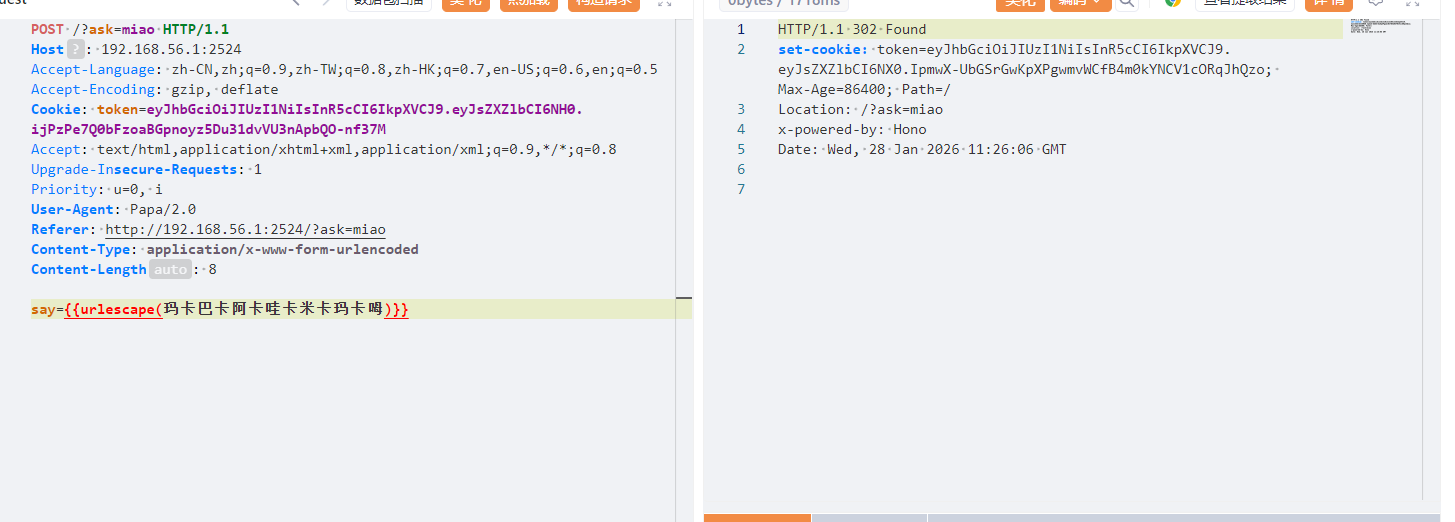This screenshot has height=522, width=1455.
Task: Expand the request editor to fullscreen
Action: 664,3
